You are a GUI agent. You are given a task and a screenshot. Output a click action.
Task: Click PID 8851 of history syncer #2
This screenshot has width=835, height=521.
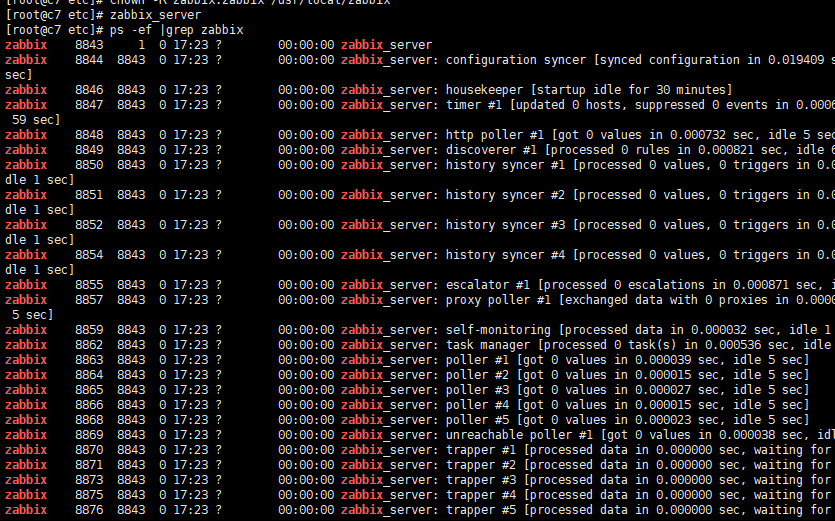point(89,194)
